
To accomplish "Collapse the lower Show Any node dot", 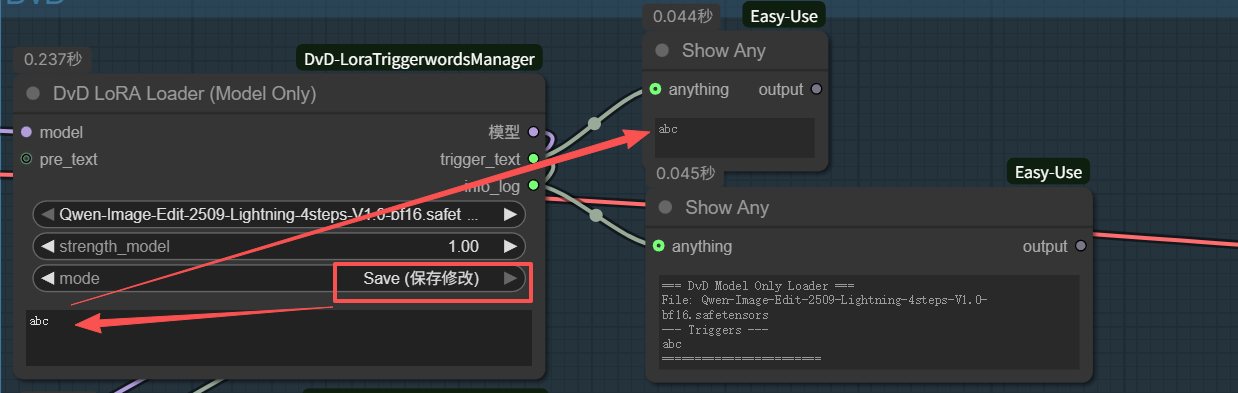I will click(x=664, y=208).
